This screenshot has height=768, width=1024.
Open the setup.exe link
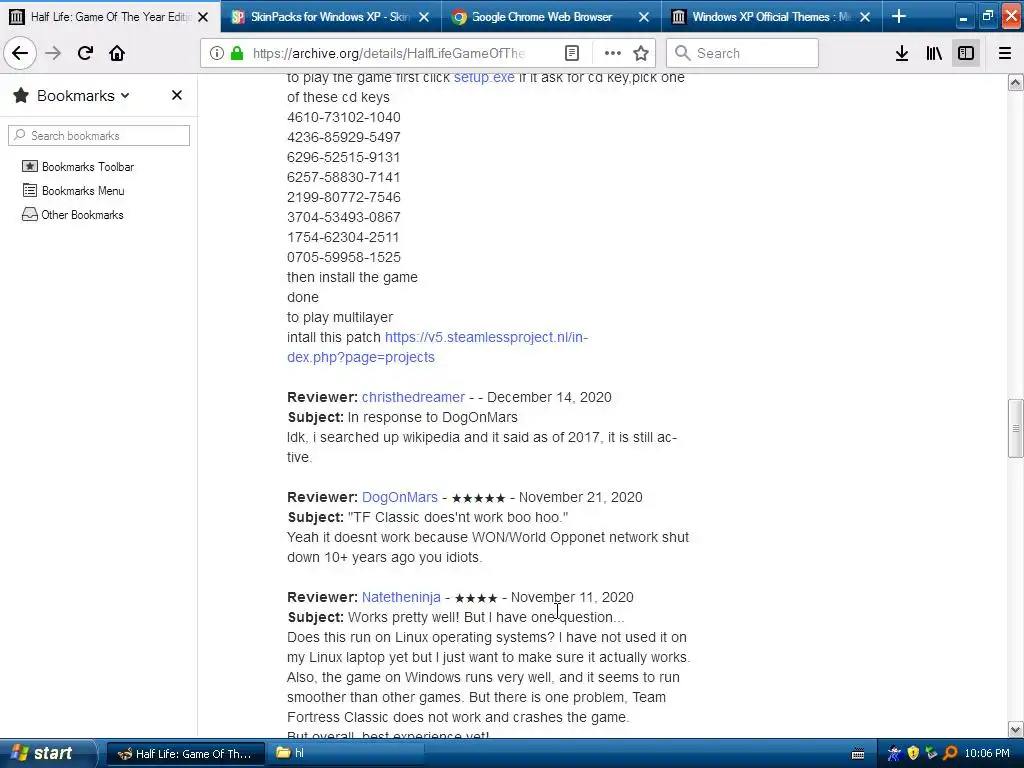pos(484,77)
